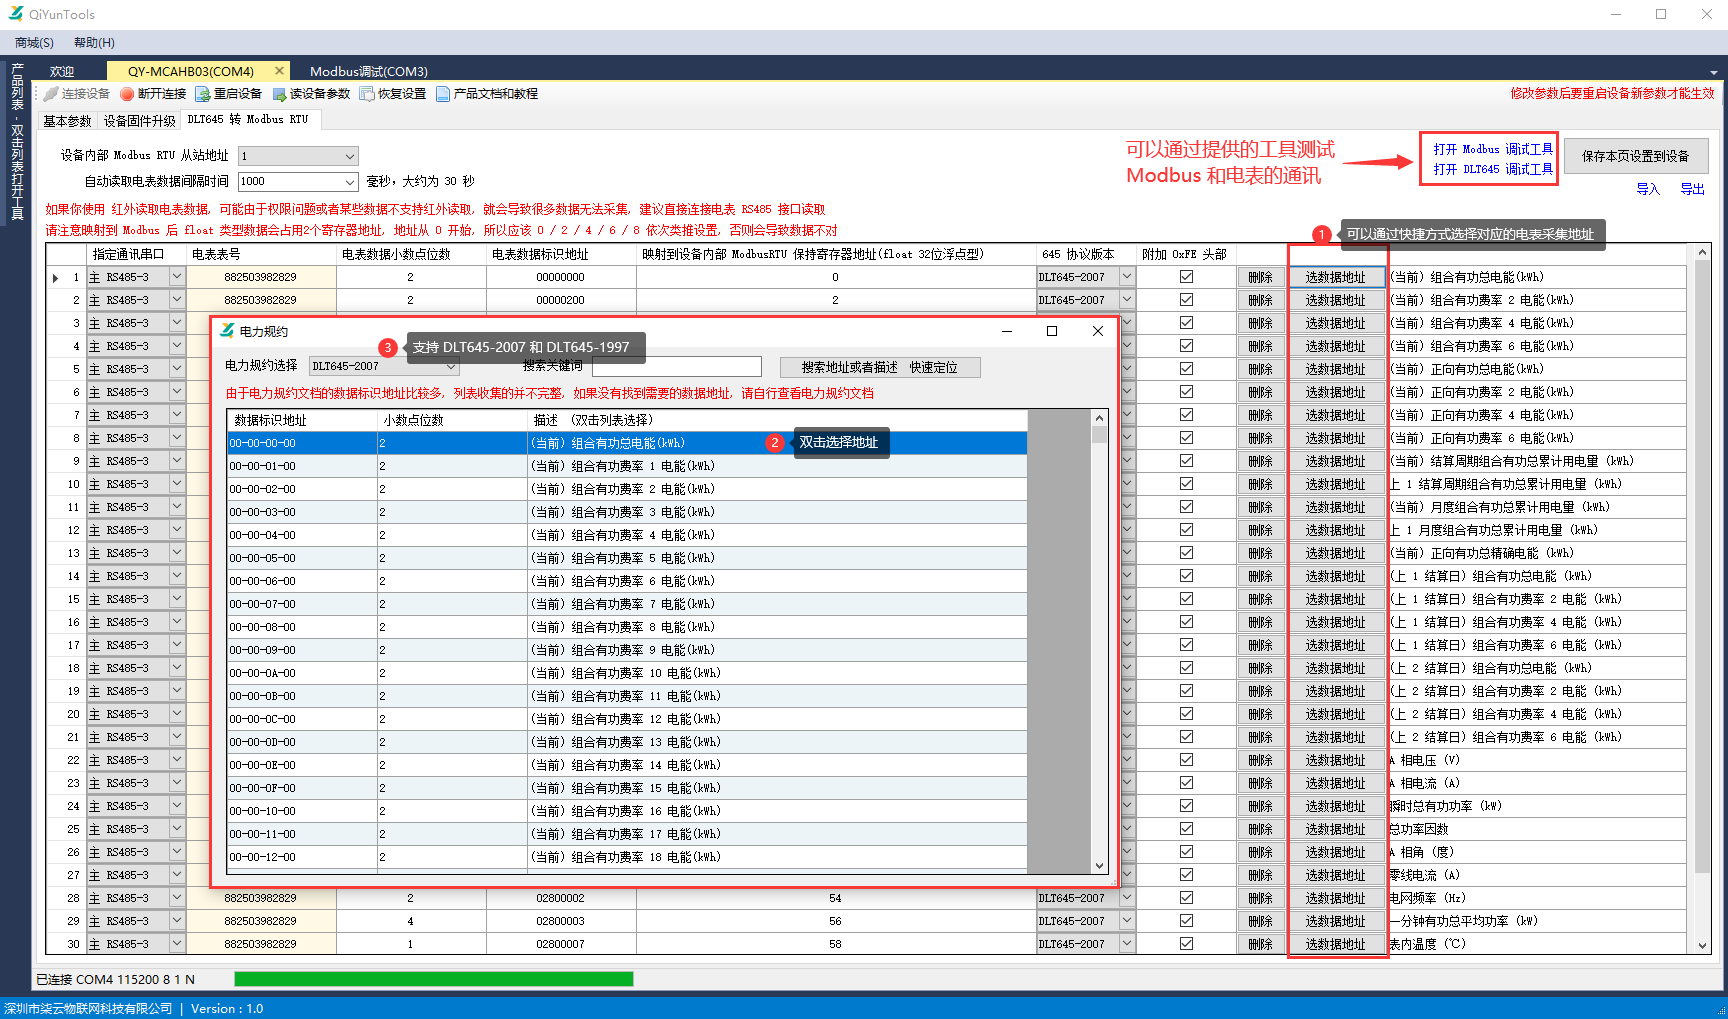Click 打开 Modbus 调试工具 link
The image size is (1728, 1019).
coord(1492,149)
